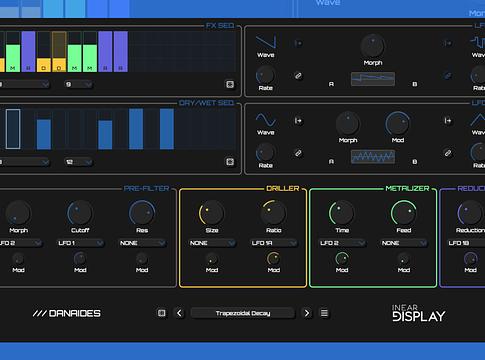Click the A/B waveform display in the sine LFO
Screen dimensions: 485x360
click(373, 157)
